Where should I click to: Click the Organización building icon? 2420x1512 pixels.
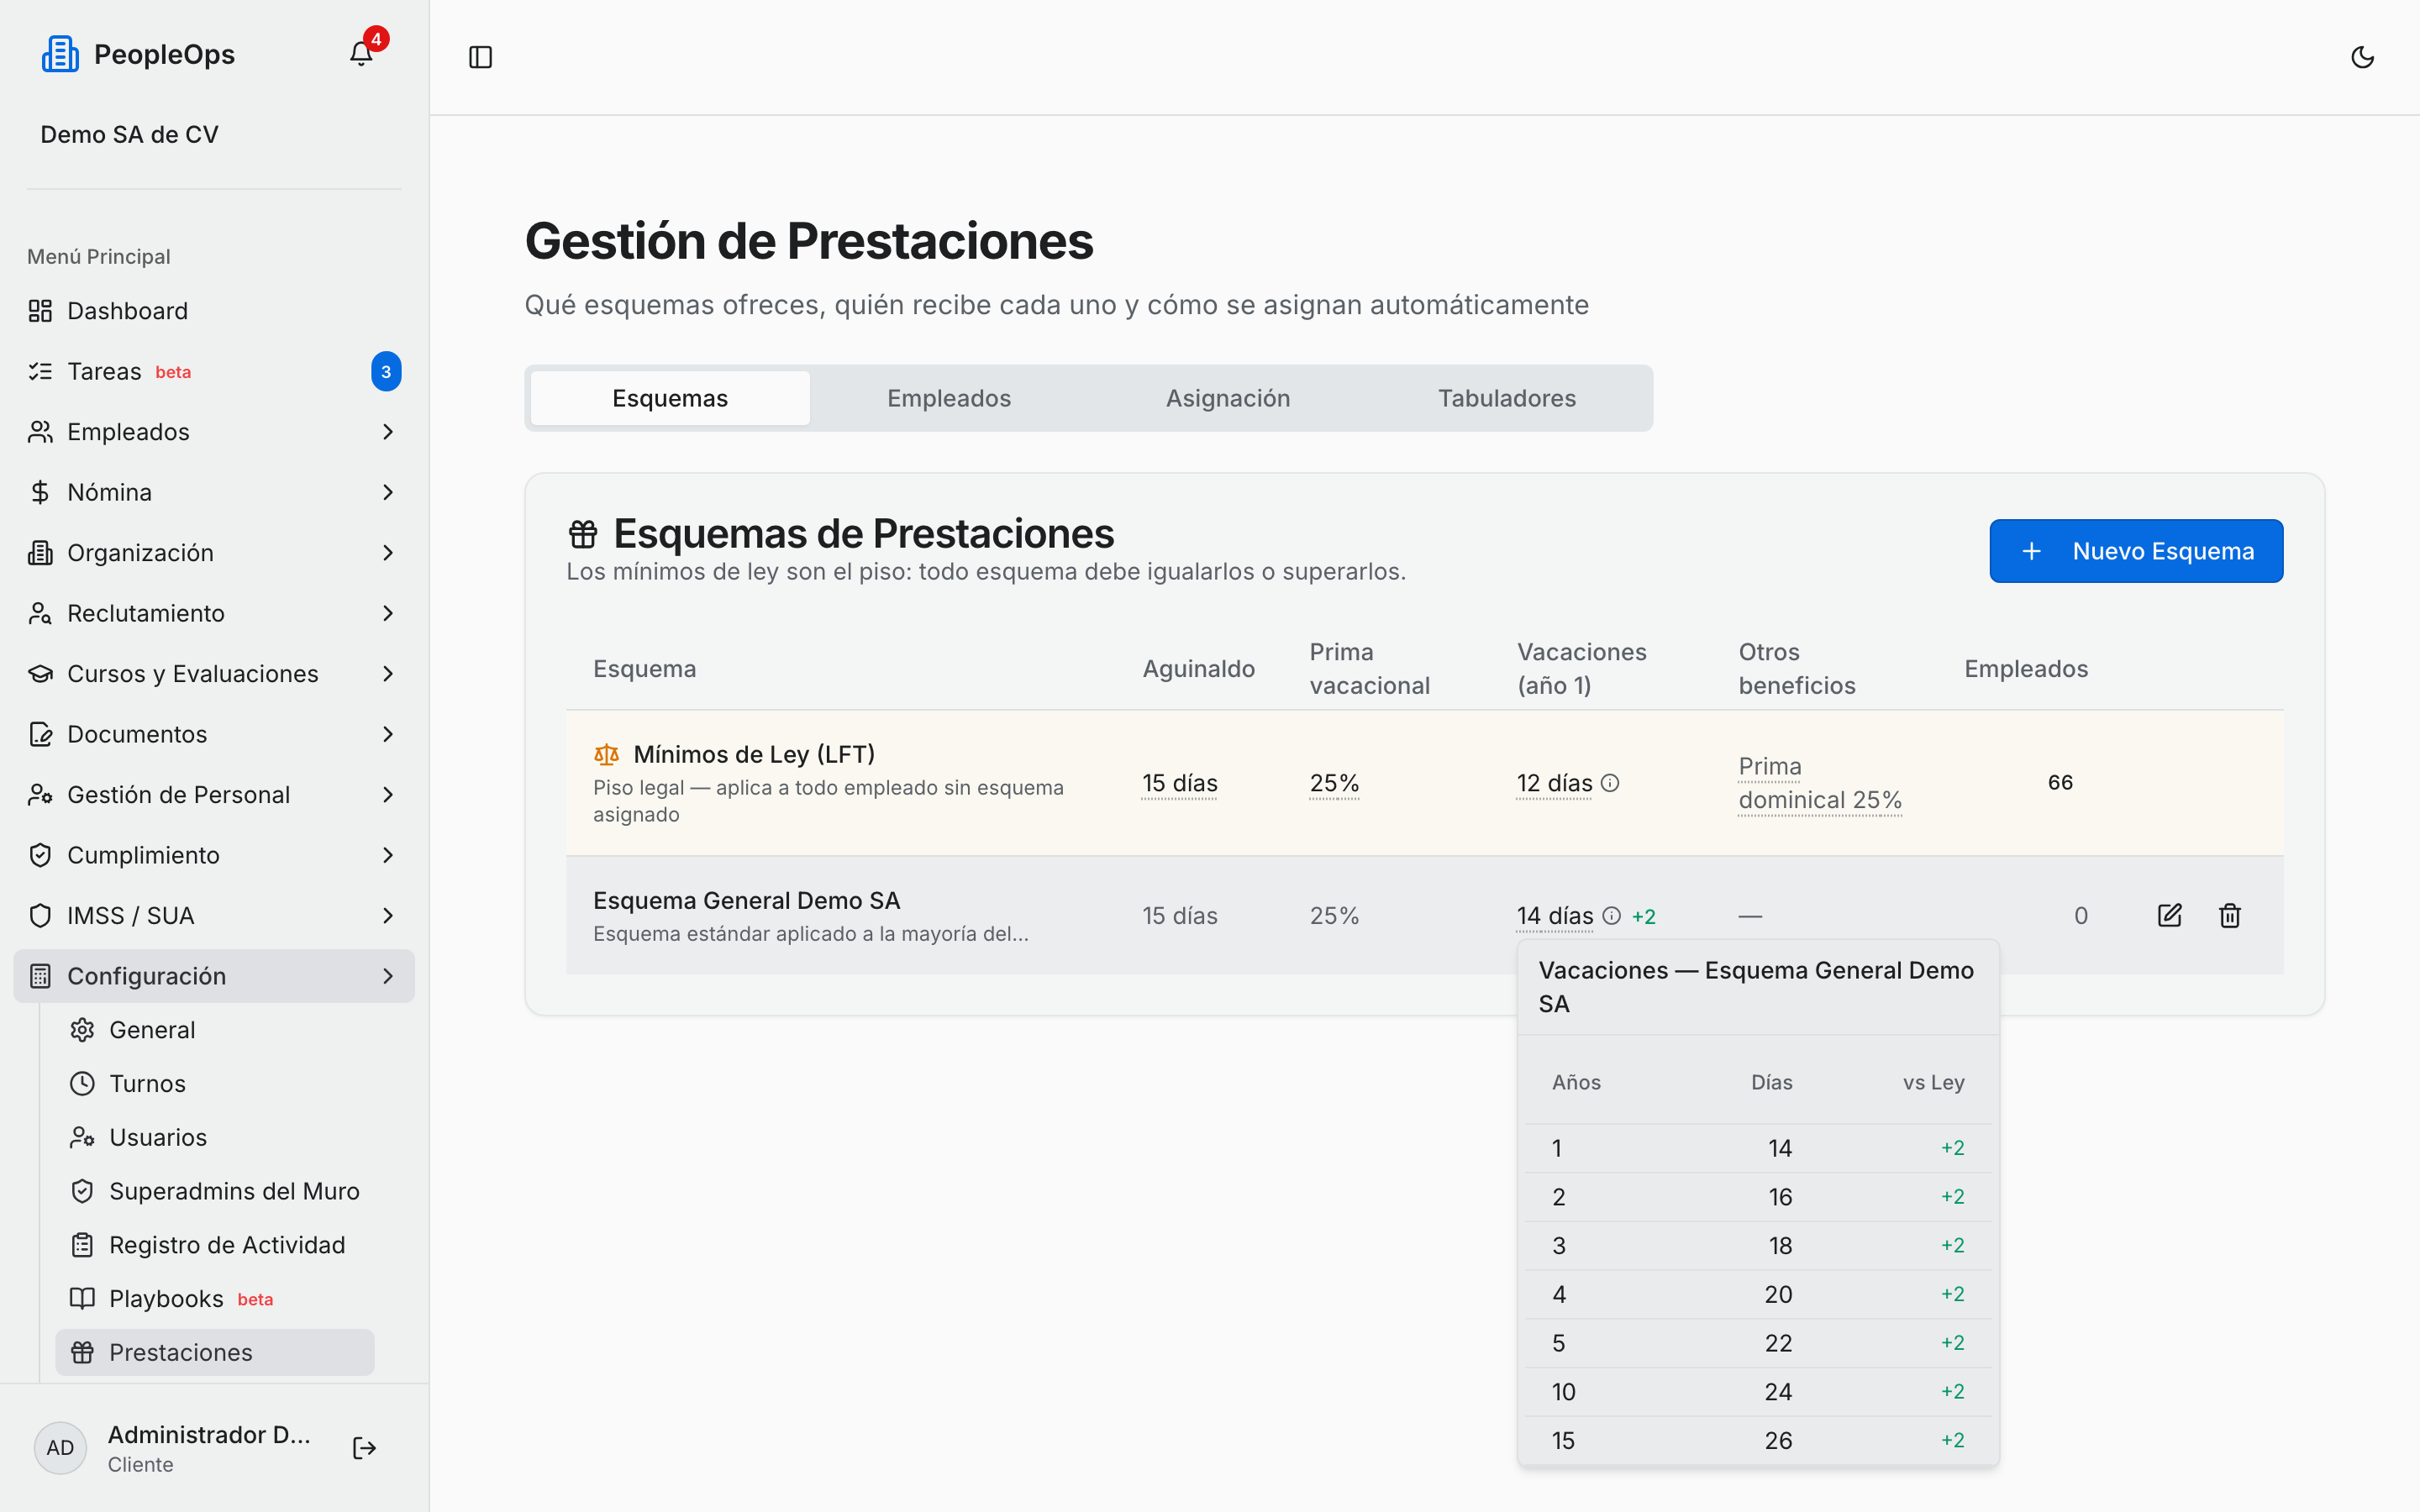(40, 553)
